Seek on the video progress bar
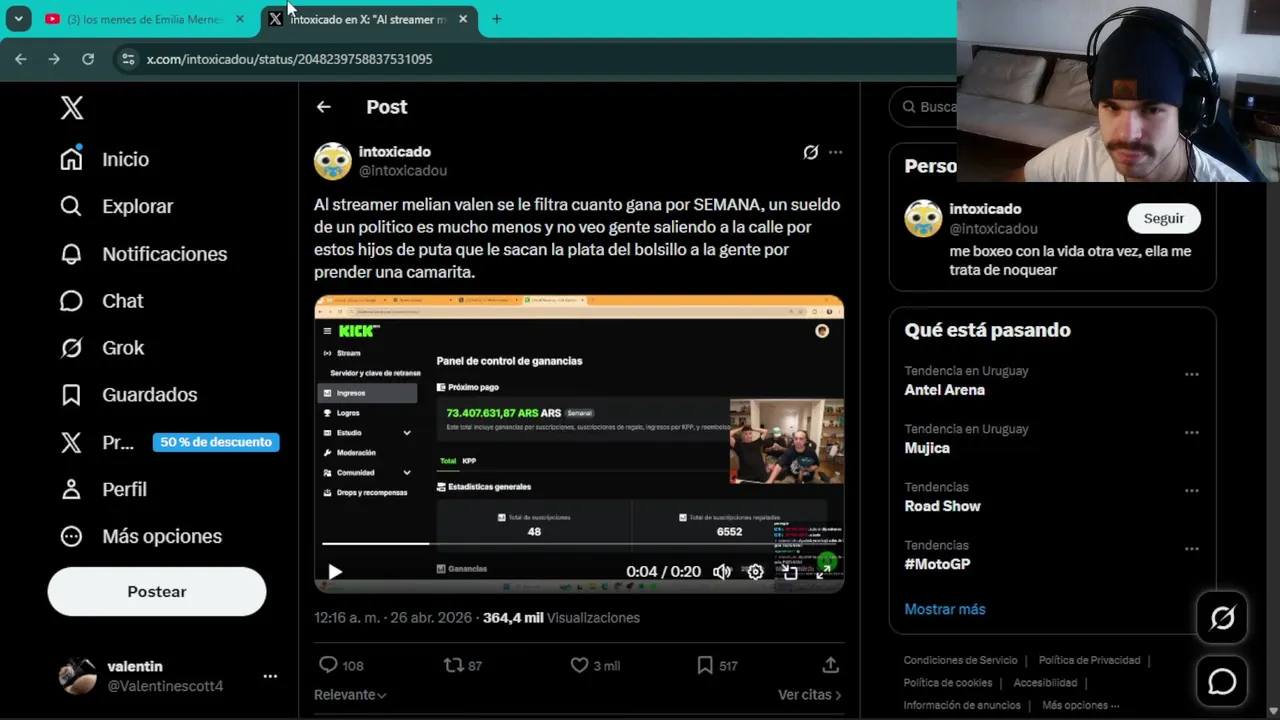 click(579, 544)
